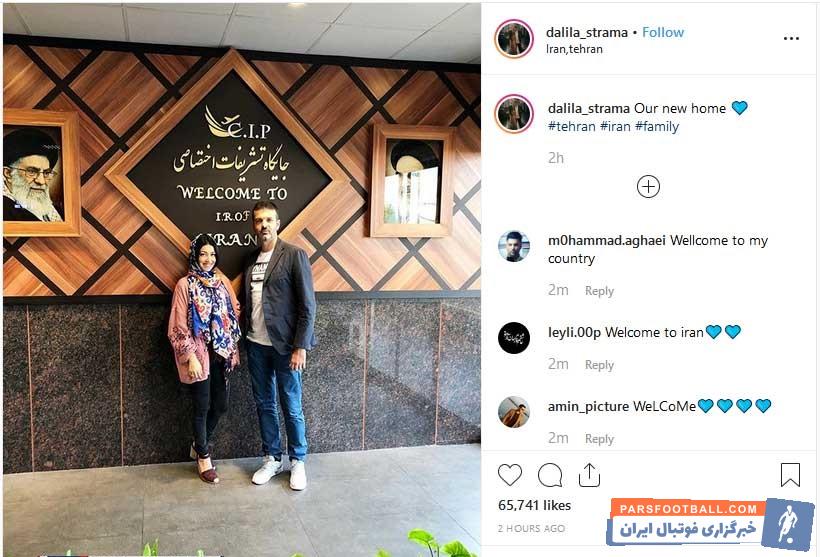The image size is (820, 557).
Task: Share the post using share icon
Action: [589, 475]
